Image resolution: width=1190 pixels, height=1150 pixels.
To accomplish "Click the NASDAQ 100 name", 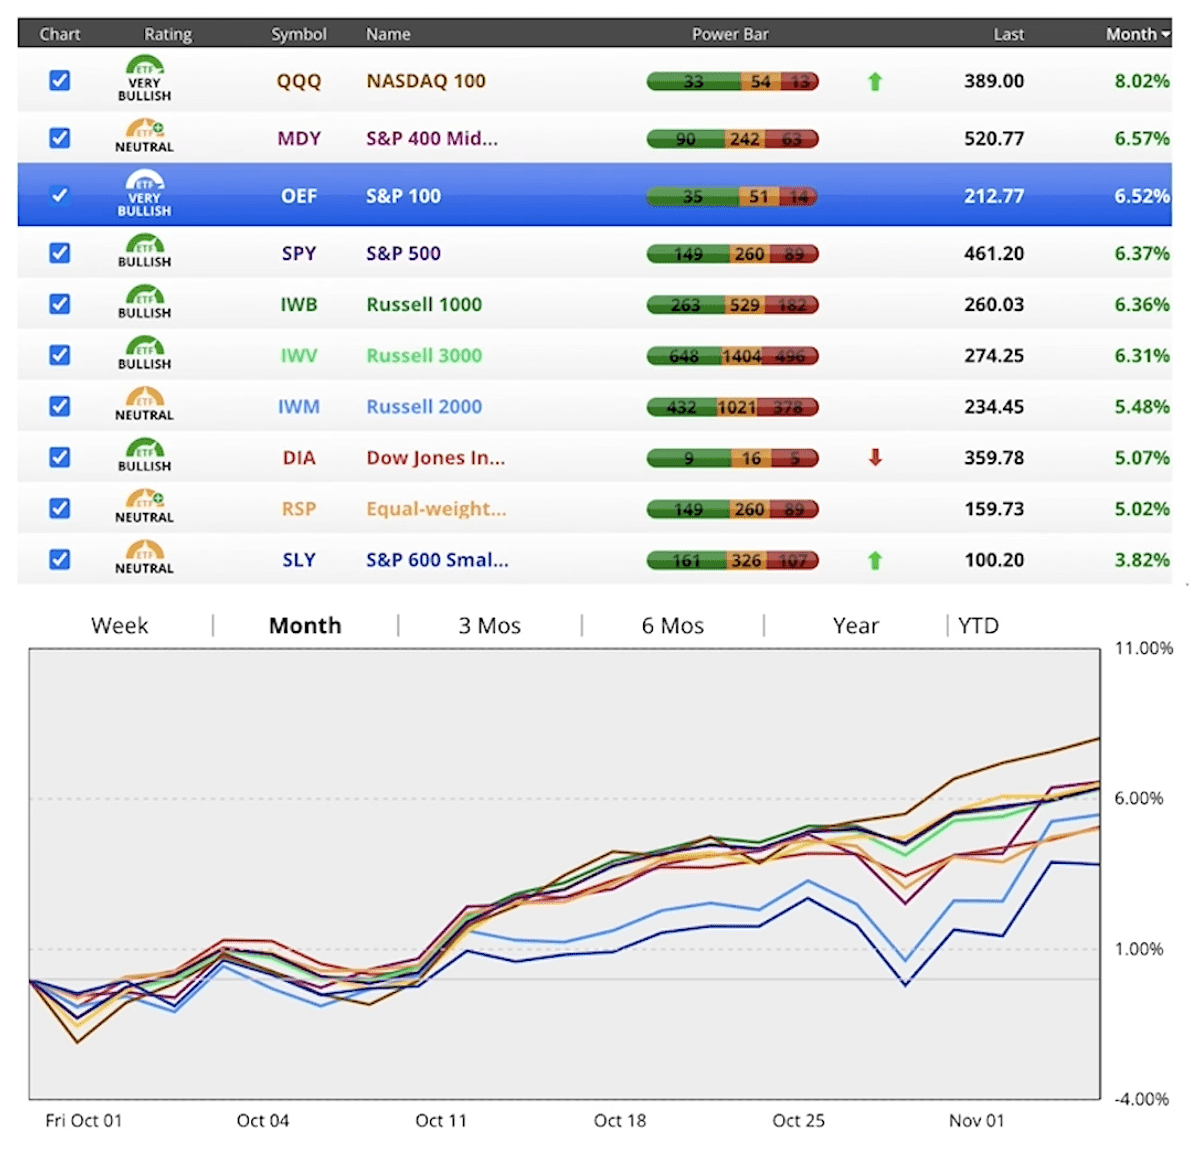I will [426, 80].
